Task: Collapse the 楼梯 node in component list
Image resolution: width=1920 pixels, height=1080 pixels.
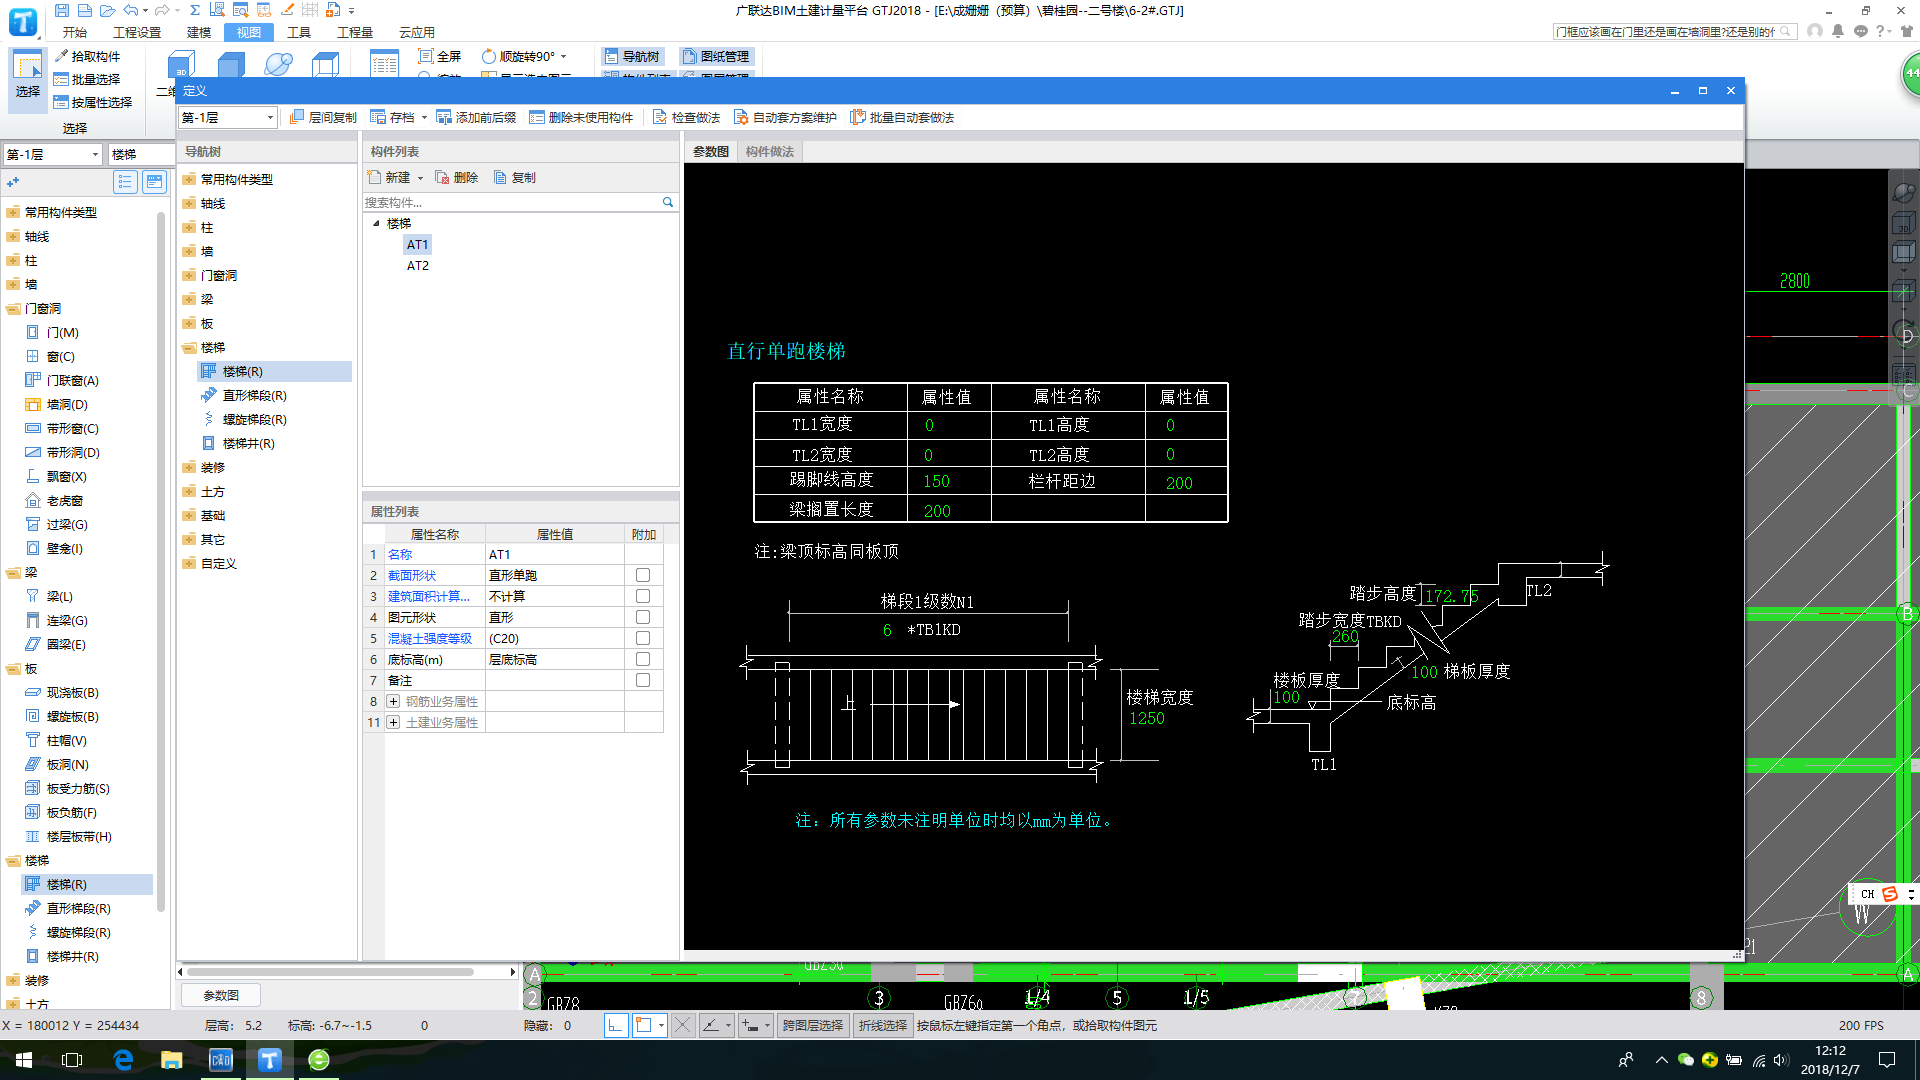Action: click(376, 223)
